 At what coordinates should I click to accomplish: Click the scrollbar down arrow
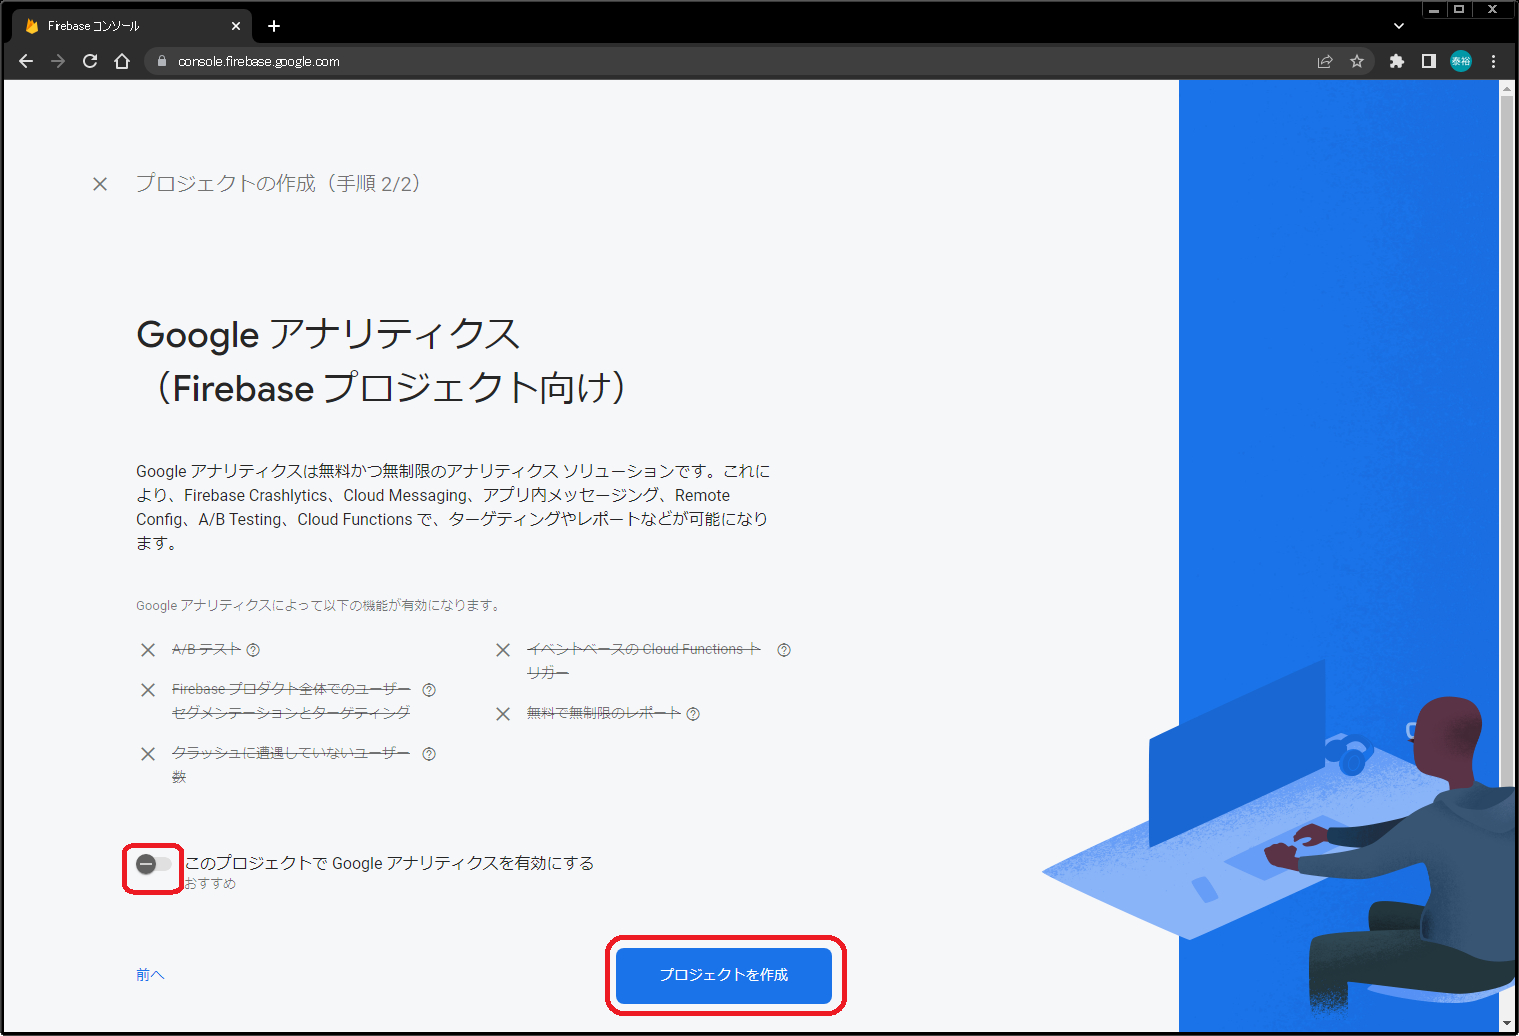point(1507,1025)
